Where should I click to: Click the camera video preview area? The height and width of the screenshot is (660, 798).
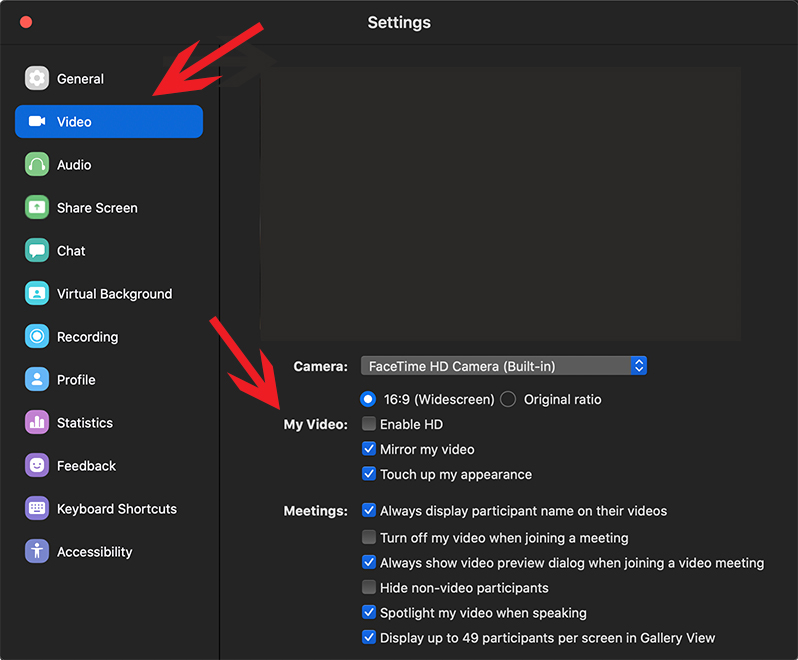[x=500, y=200]
